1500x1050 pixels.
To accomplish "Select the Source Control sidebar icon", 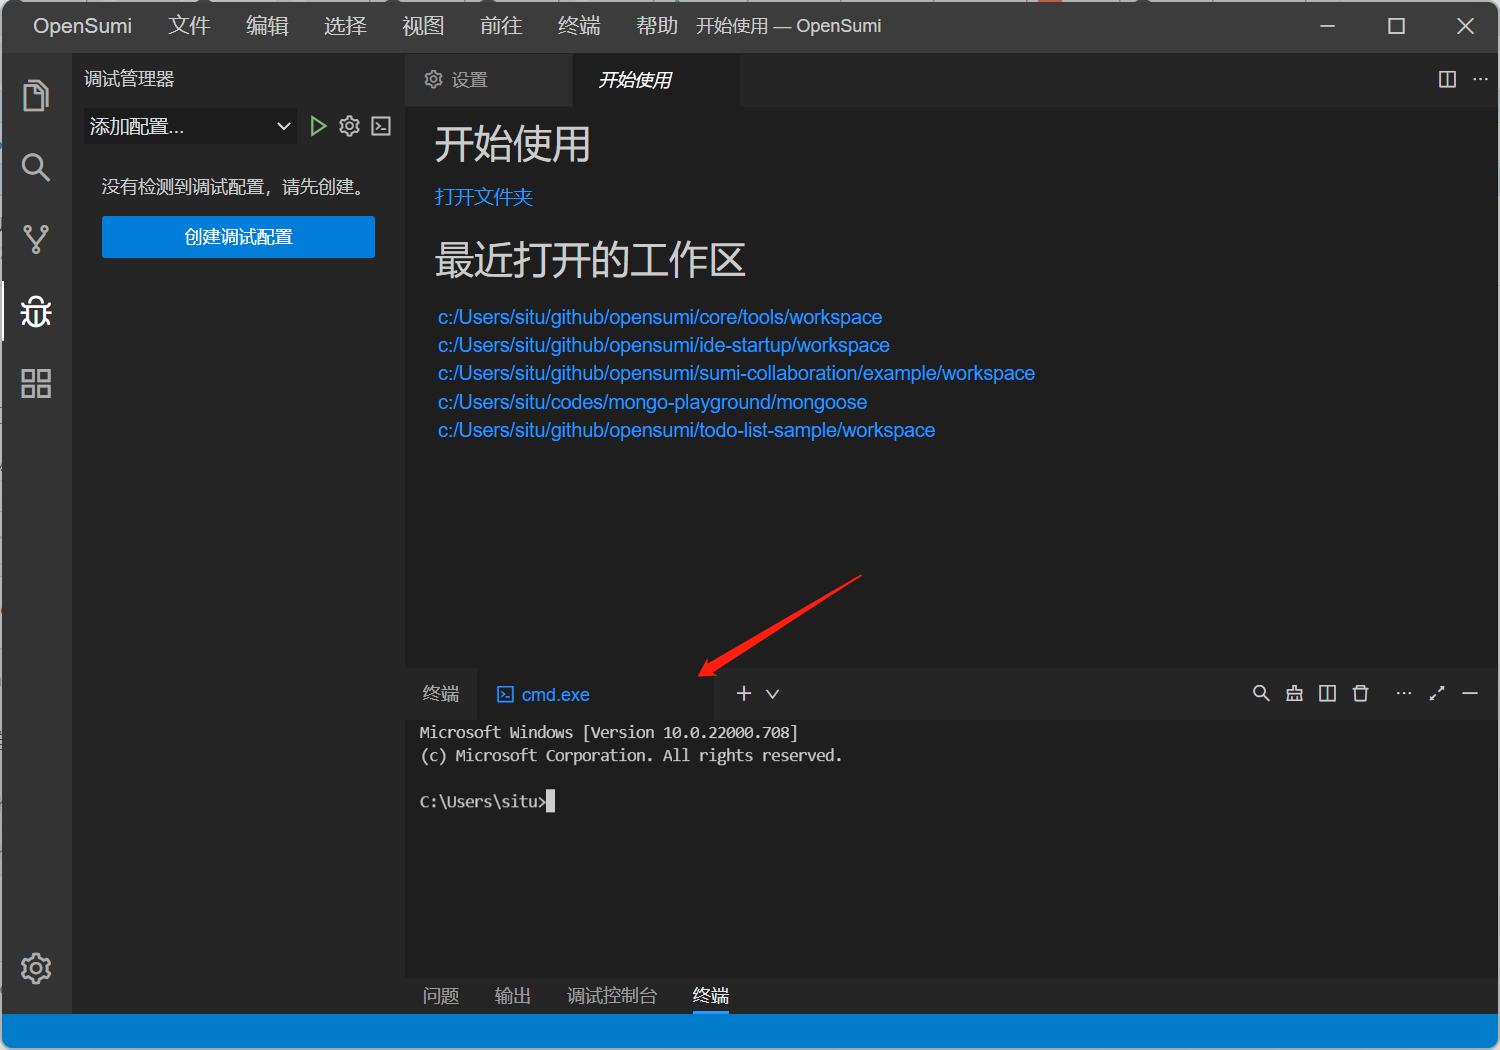I will pos(36,239).
